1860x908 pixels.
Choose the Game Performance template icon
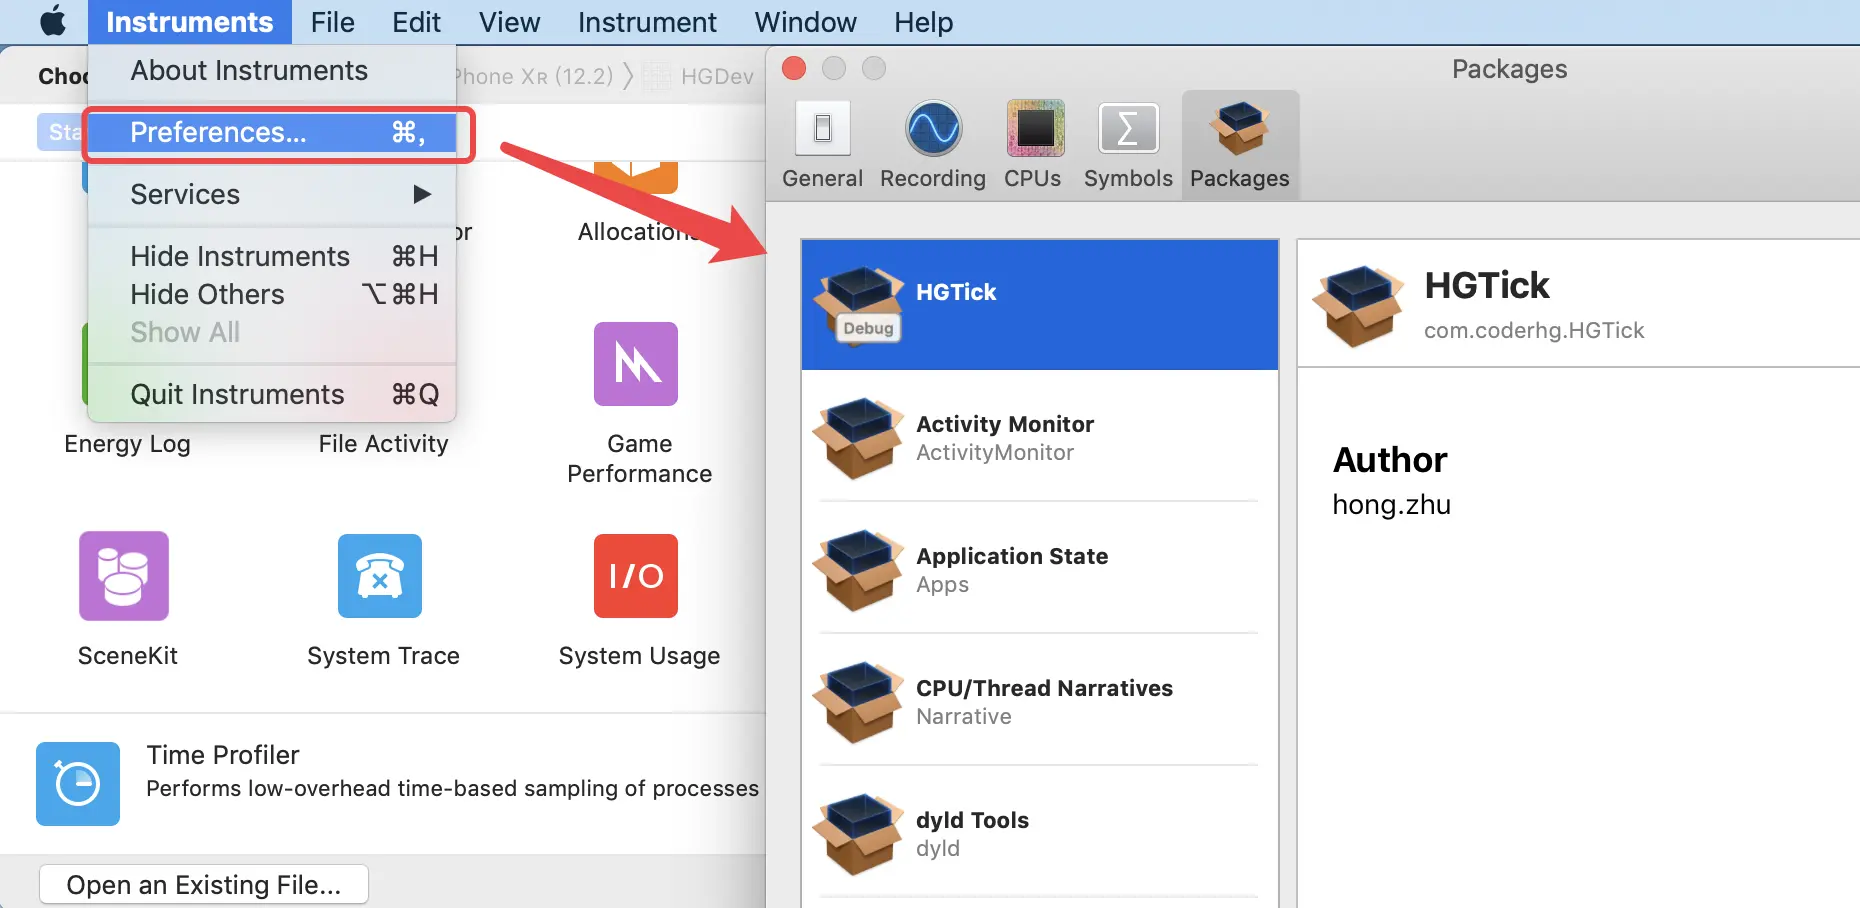636,364
